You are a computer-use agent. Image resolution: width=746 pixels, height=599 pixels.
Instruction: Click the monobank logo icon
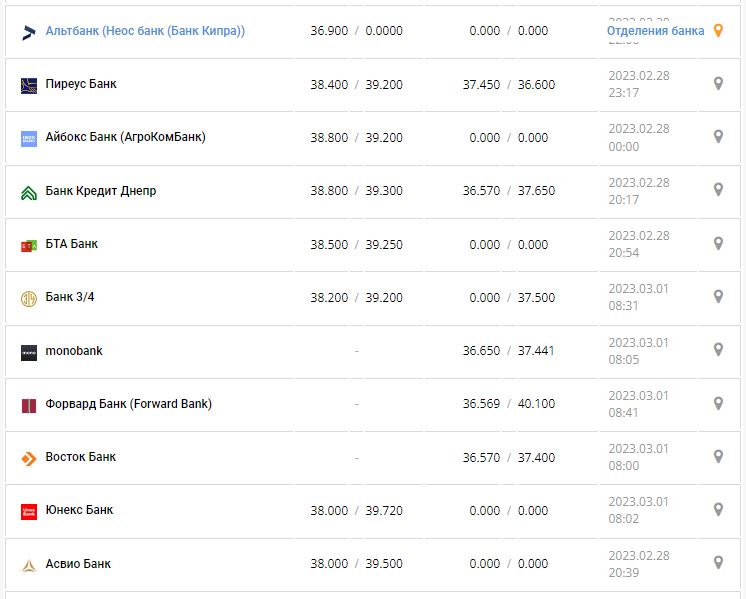coord(28,352)
